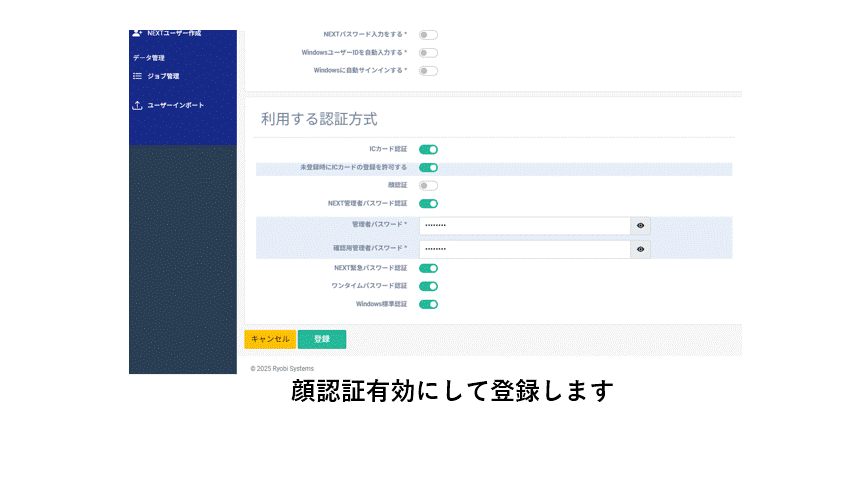Click the © 2025 Ryobi Systems footer text
Viewport: 853px width, 480px height.
pos(282,368)
